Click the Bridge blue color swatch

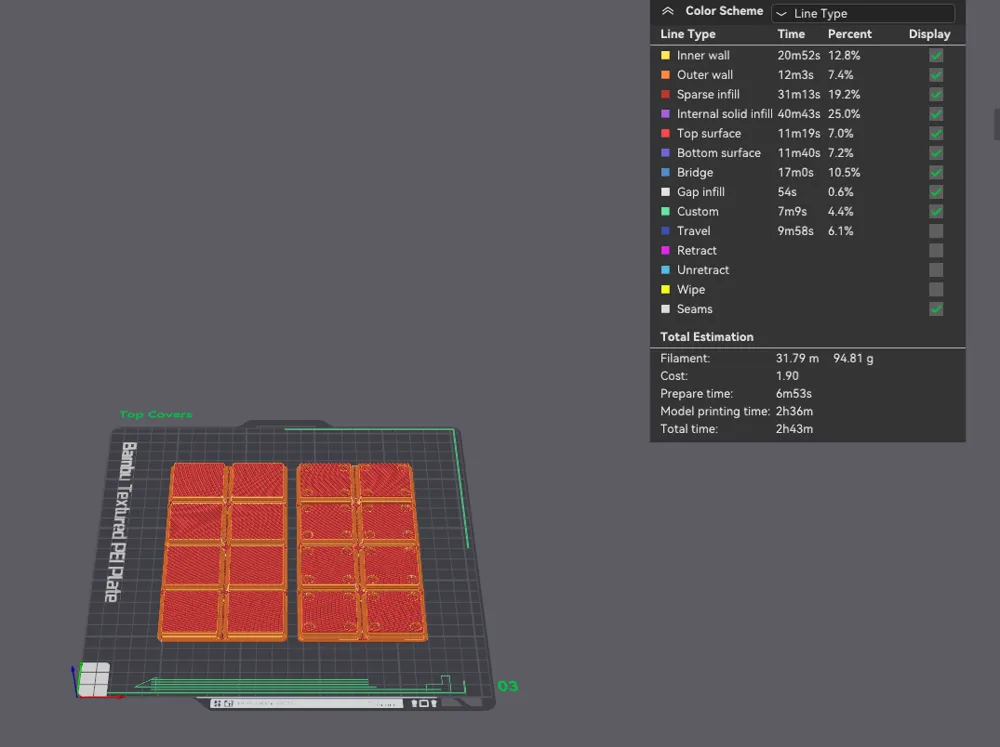coord(665,172)
